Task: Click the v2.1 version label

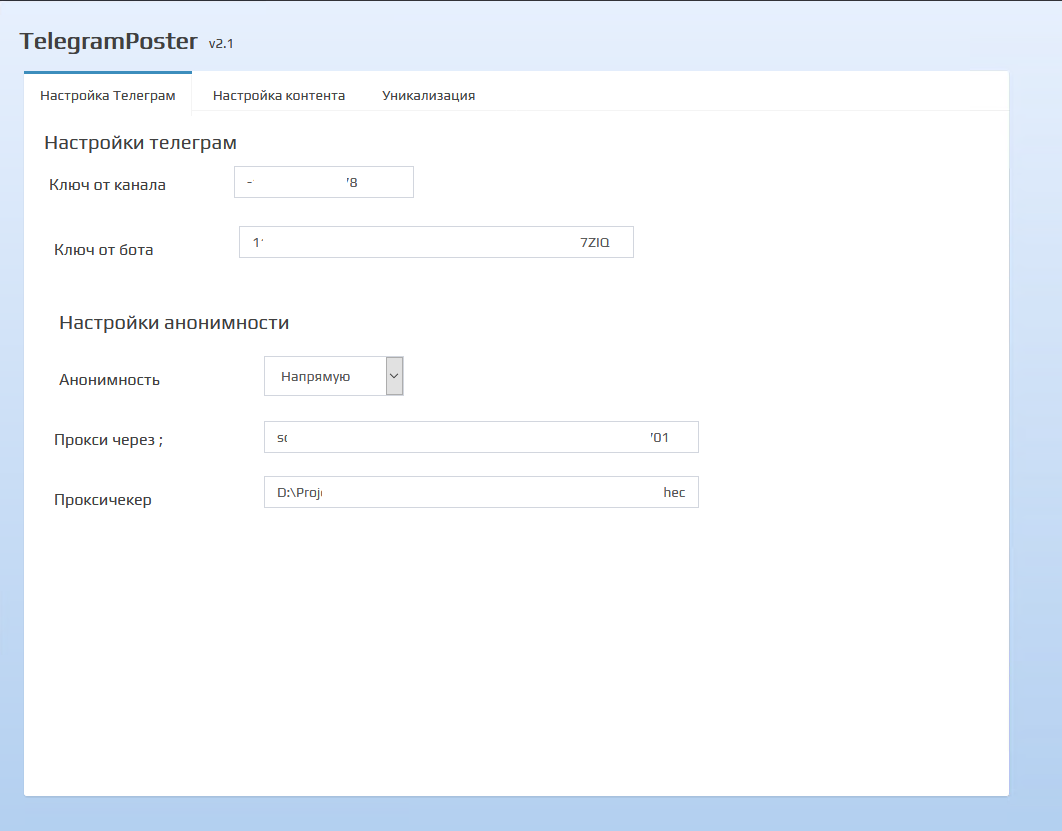Action: click(221, 43)
